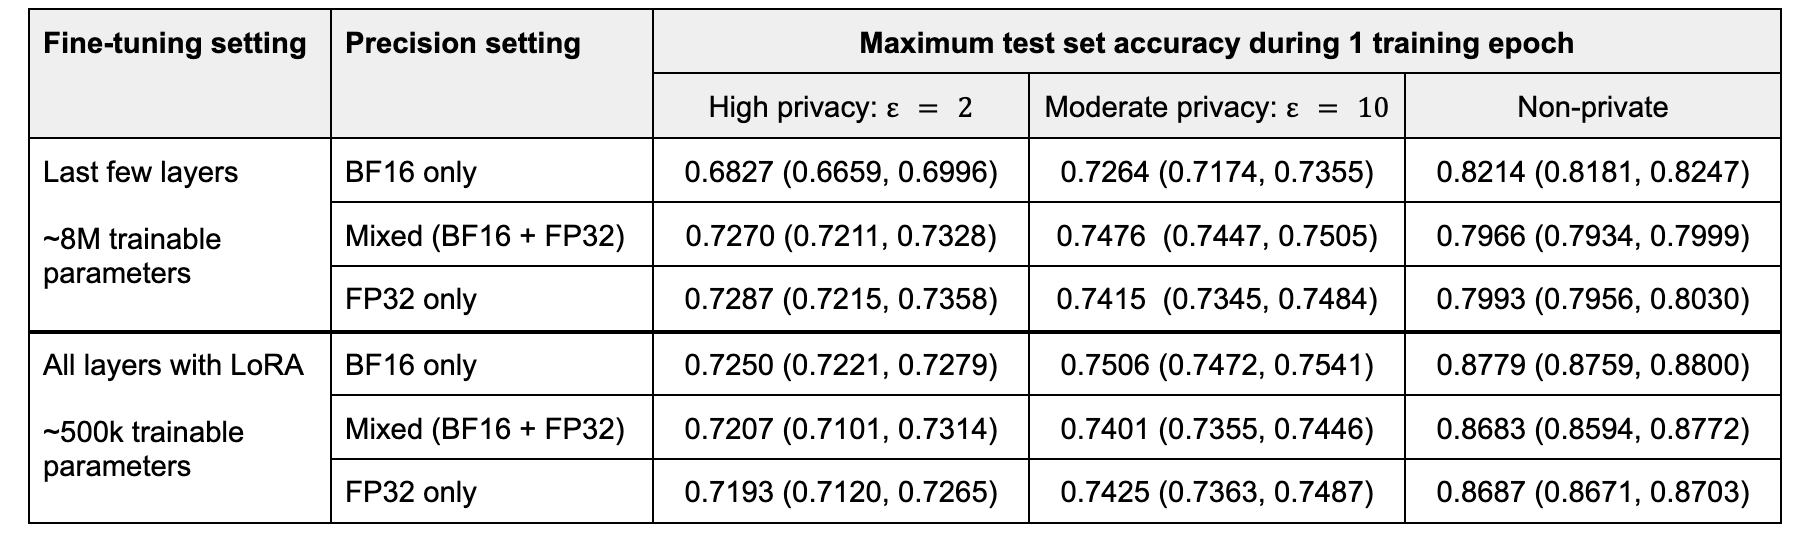1802x538 pixels.
Task: Select the 0.8214 non-private accuracy cell
Action: pos(1592,172)
